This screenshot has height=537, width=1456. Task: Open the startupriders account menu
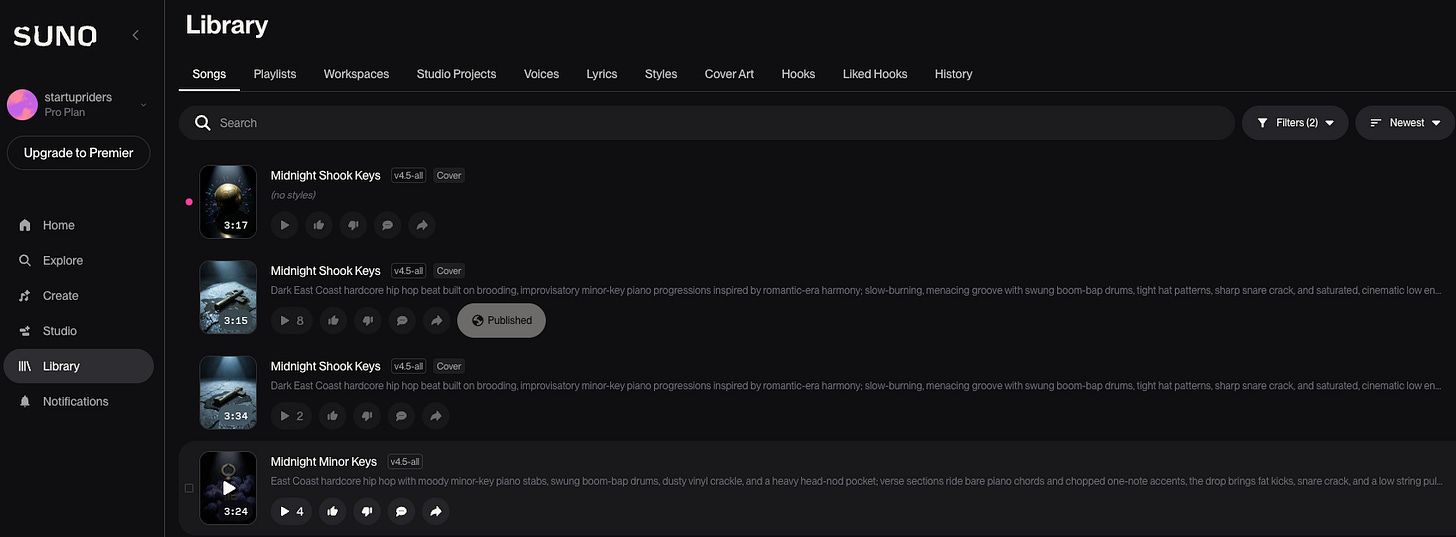coord(78,104)
